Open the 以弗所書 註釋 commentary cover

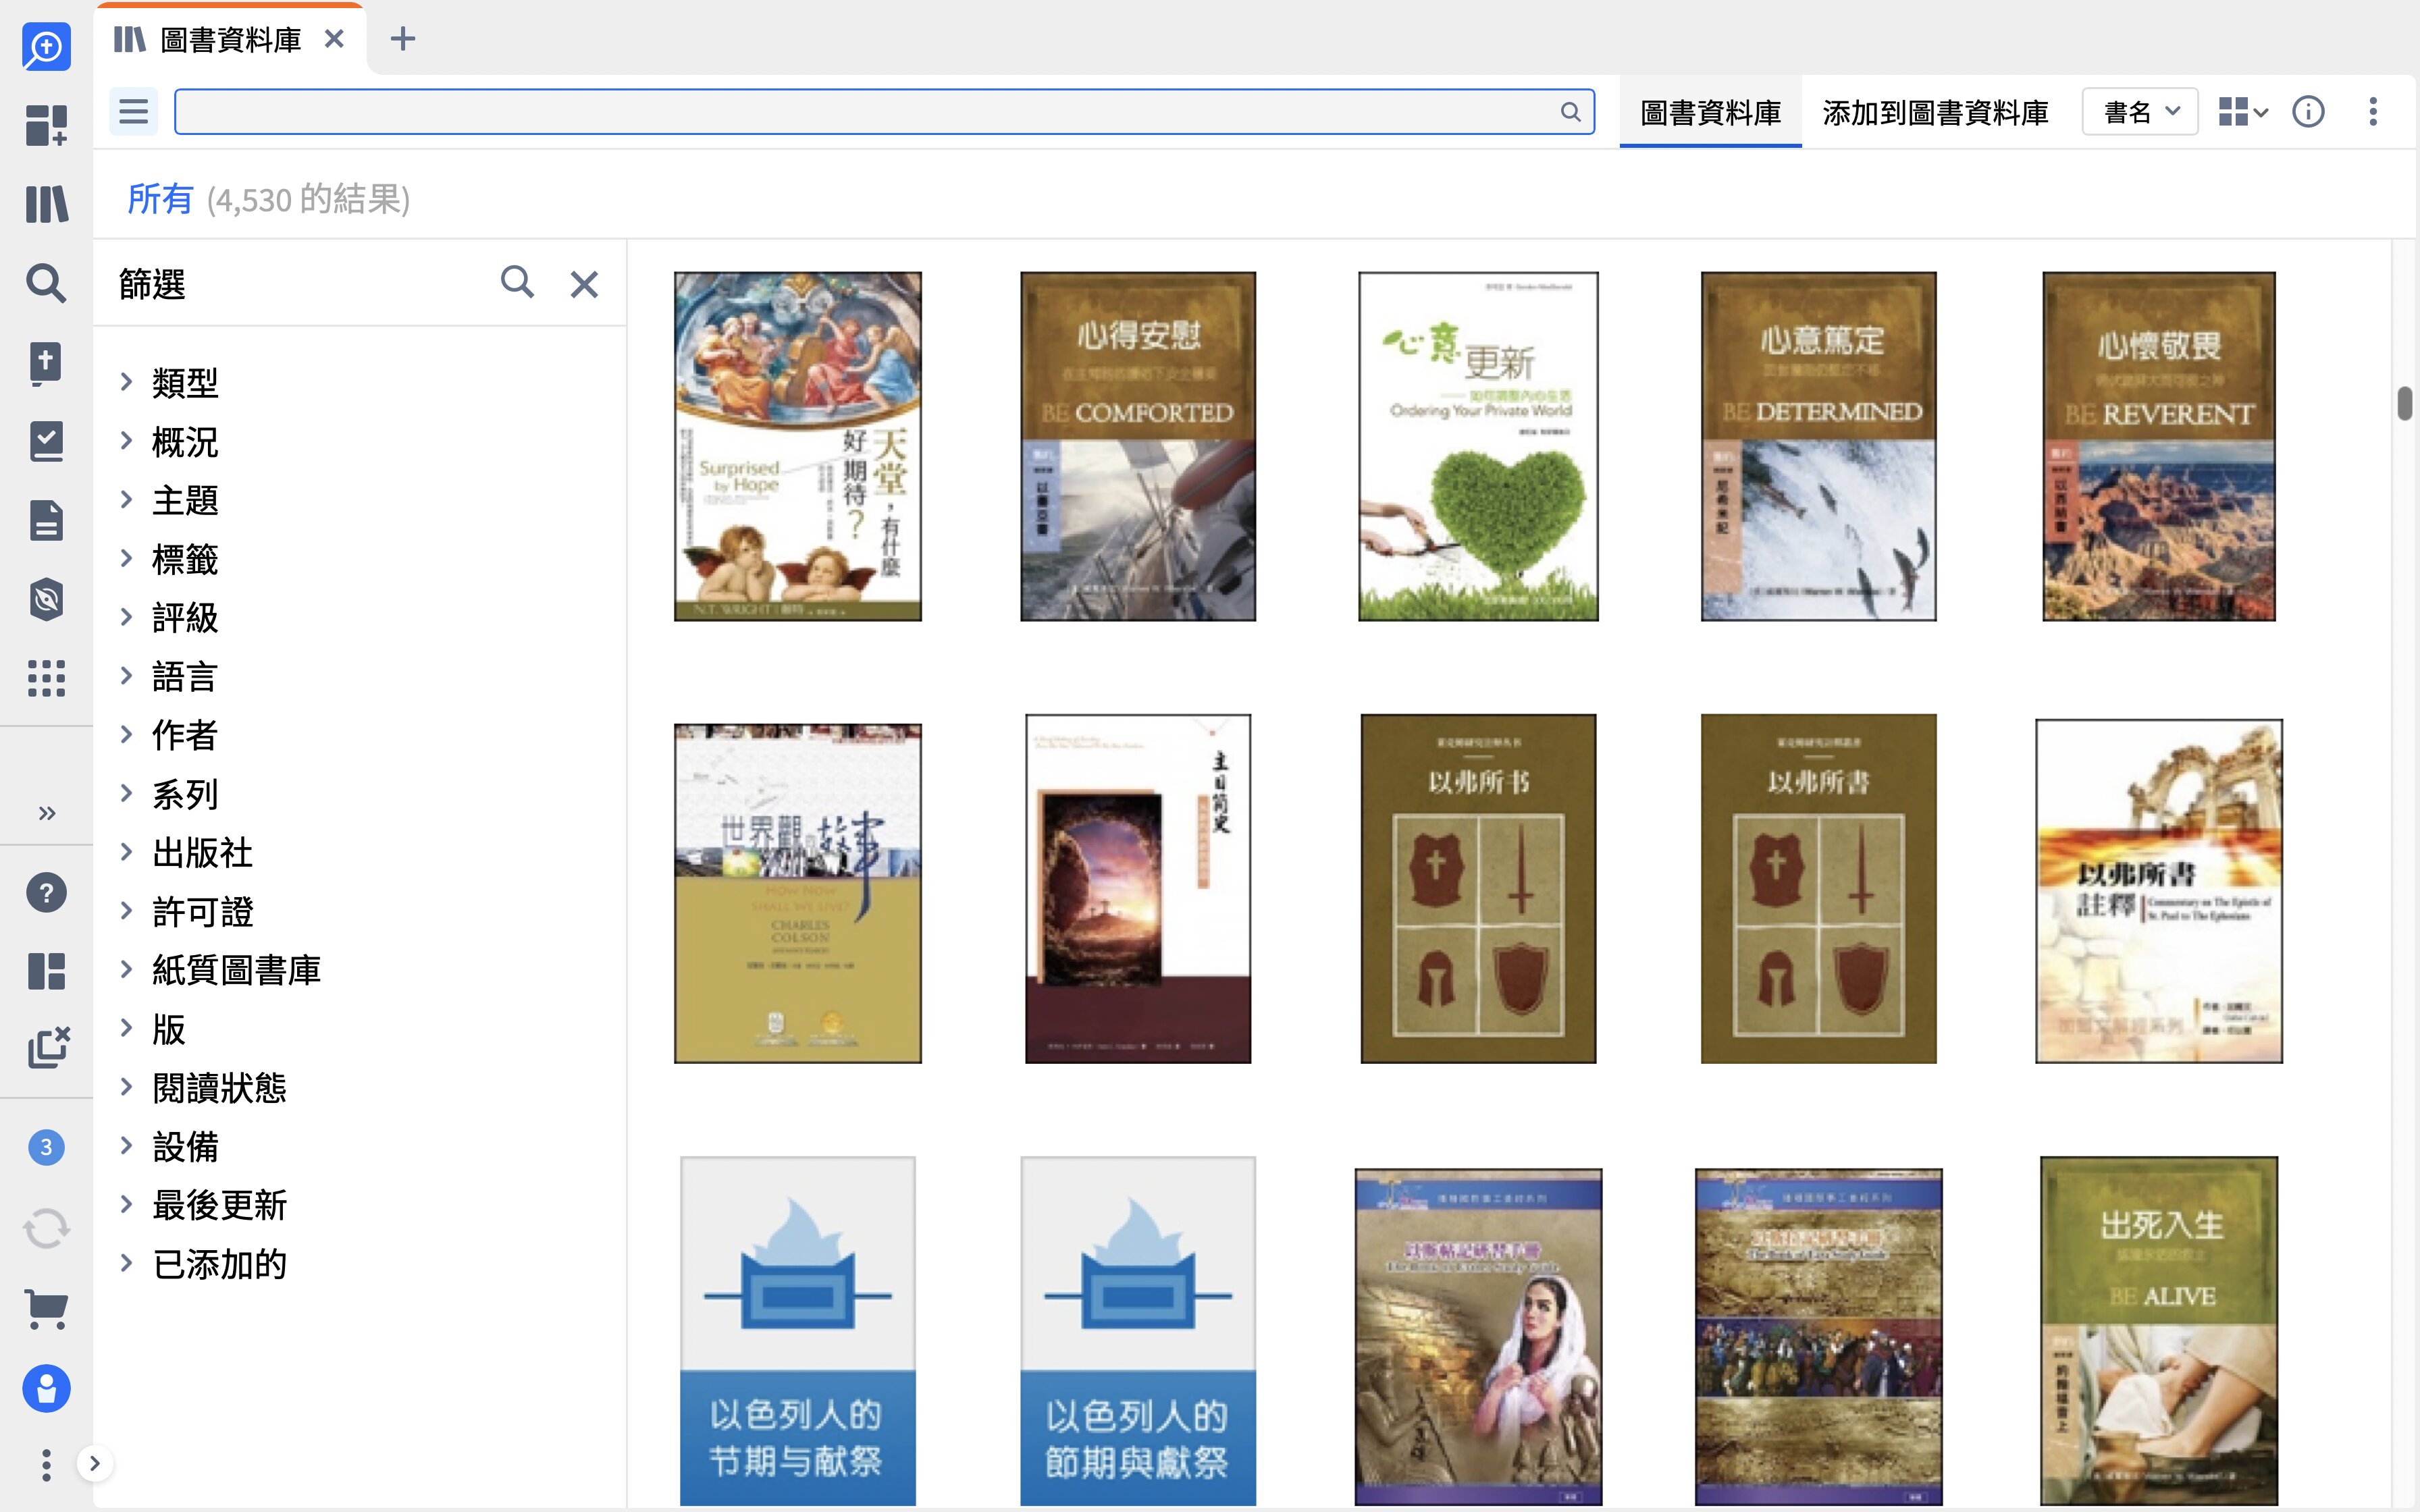pyautogui.click(x=2159, y=890)
